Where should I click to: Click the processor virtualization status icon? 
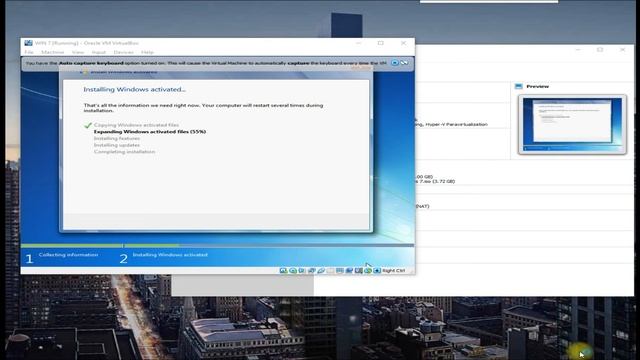click(358, 271)
